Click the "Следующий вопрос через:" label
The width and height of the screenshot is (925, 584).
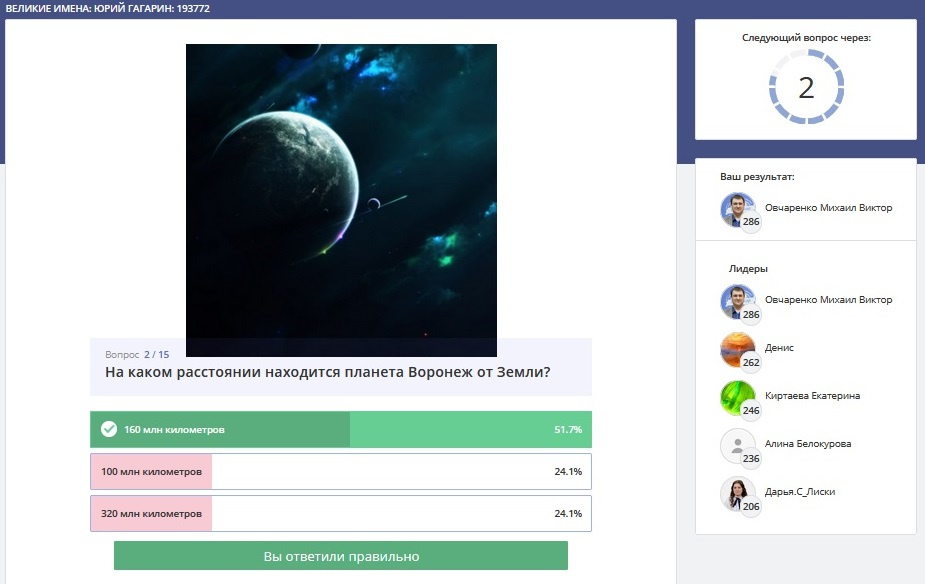[806, 38]
